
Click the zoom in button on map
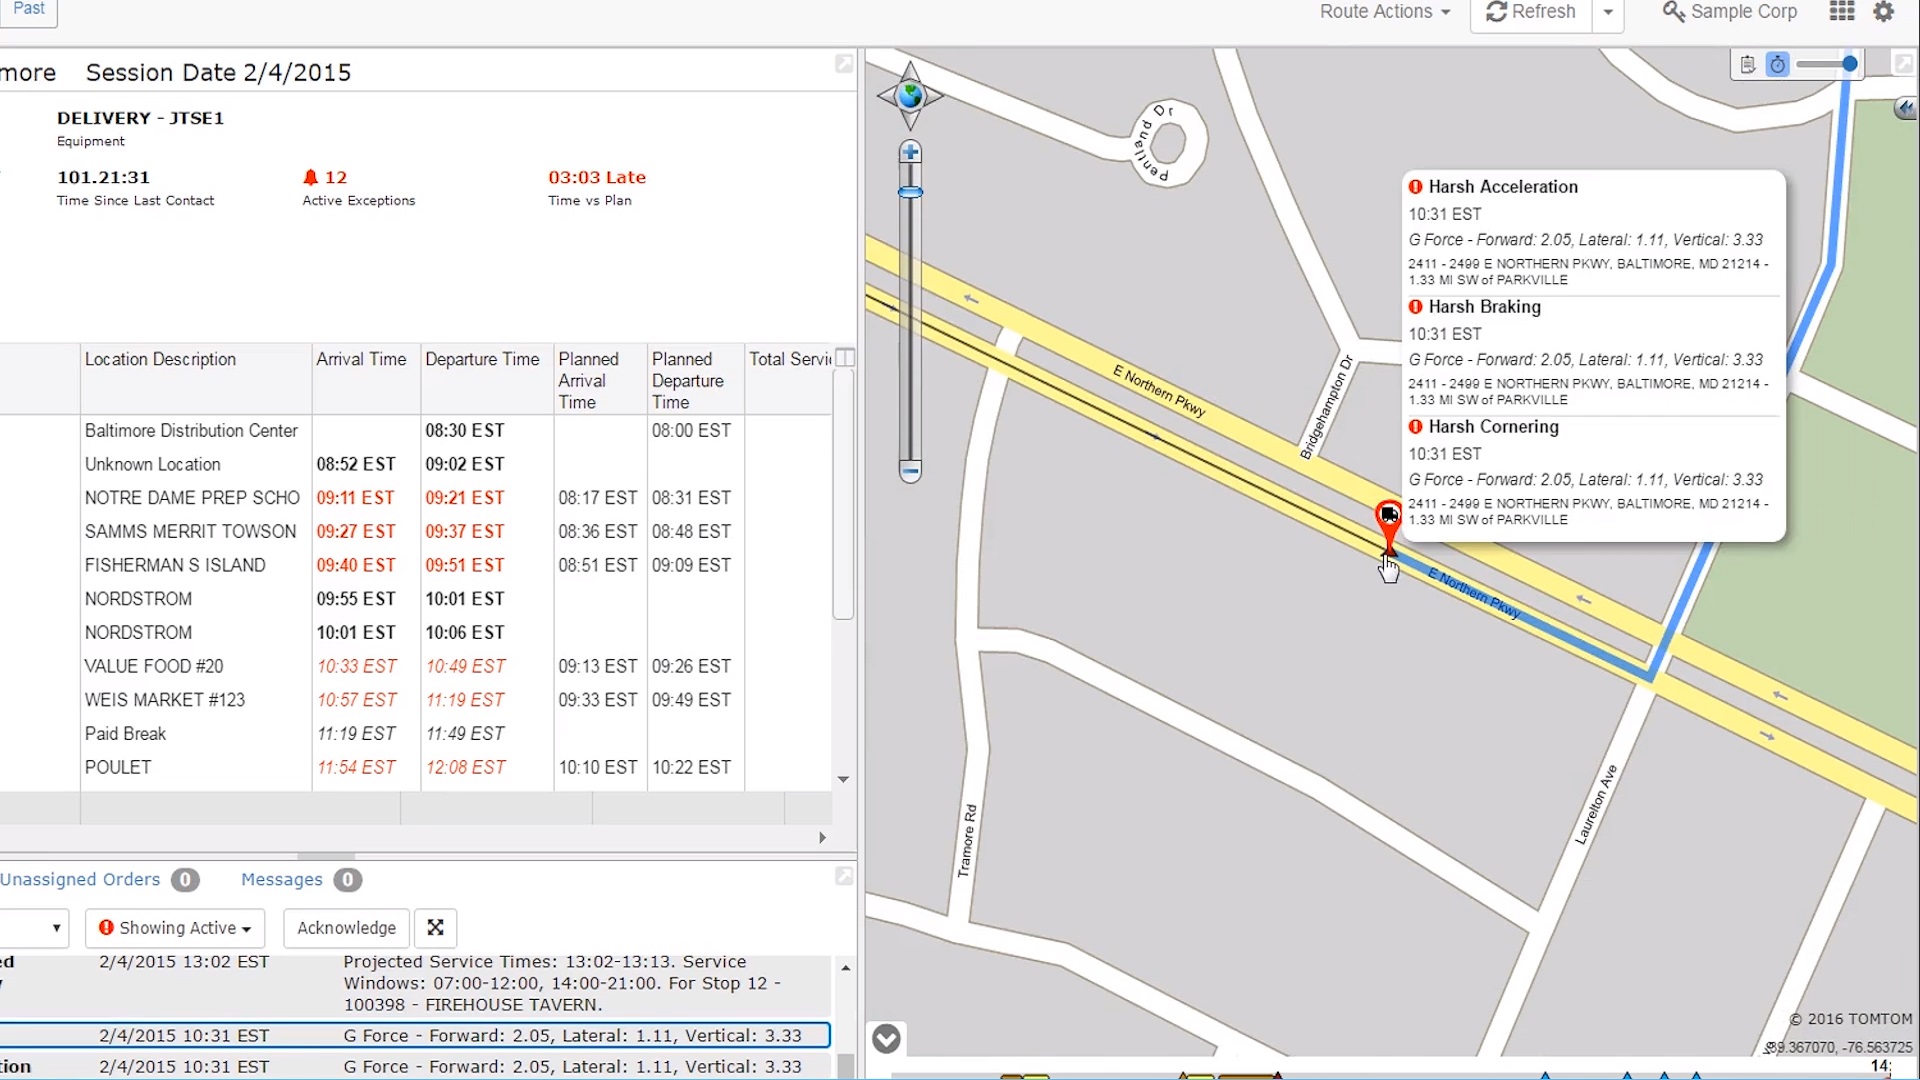point(910,154)
